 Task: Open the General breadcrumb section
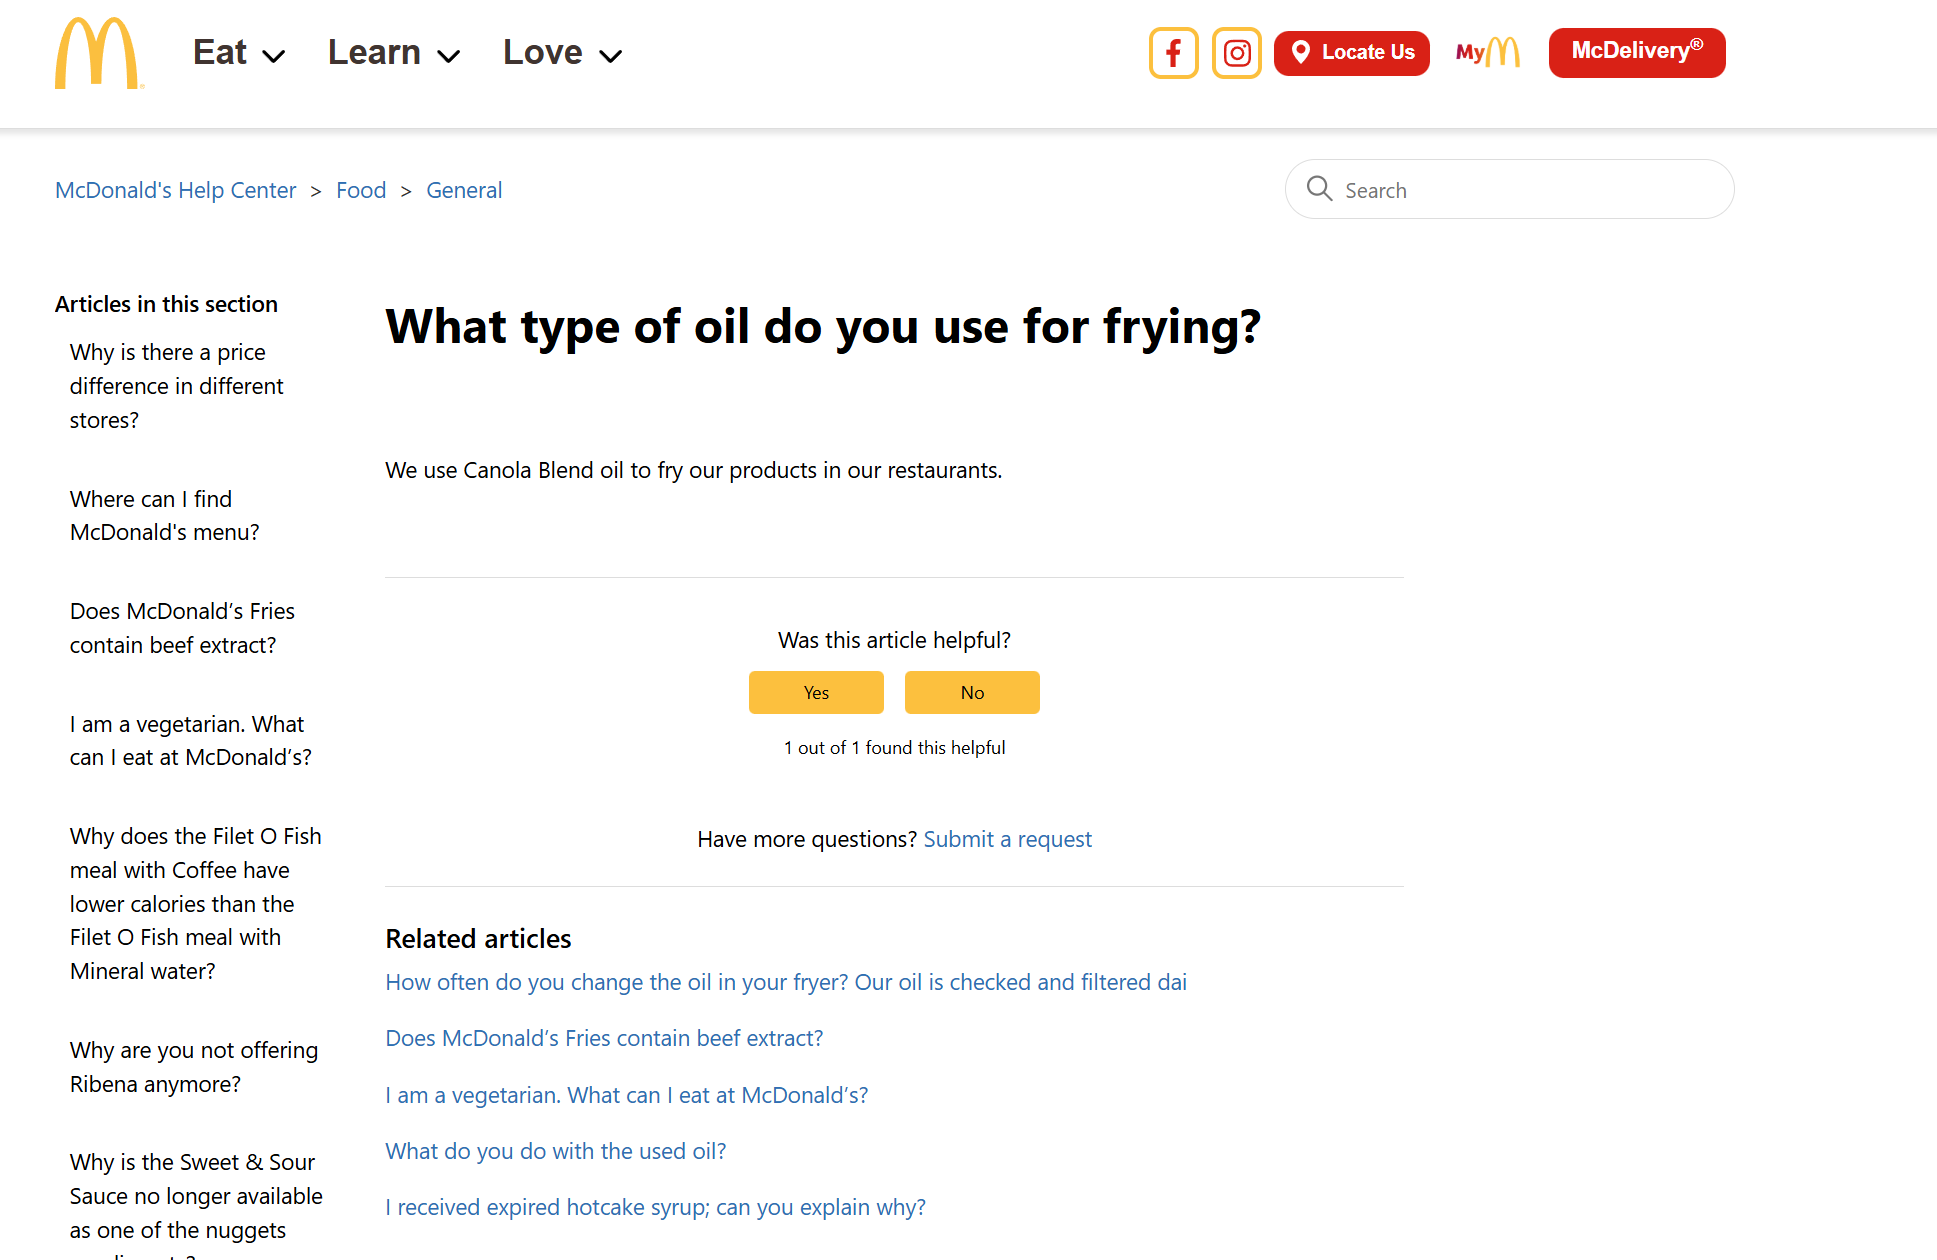click(464, 190)
